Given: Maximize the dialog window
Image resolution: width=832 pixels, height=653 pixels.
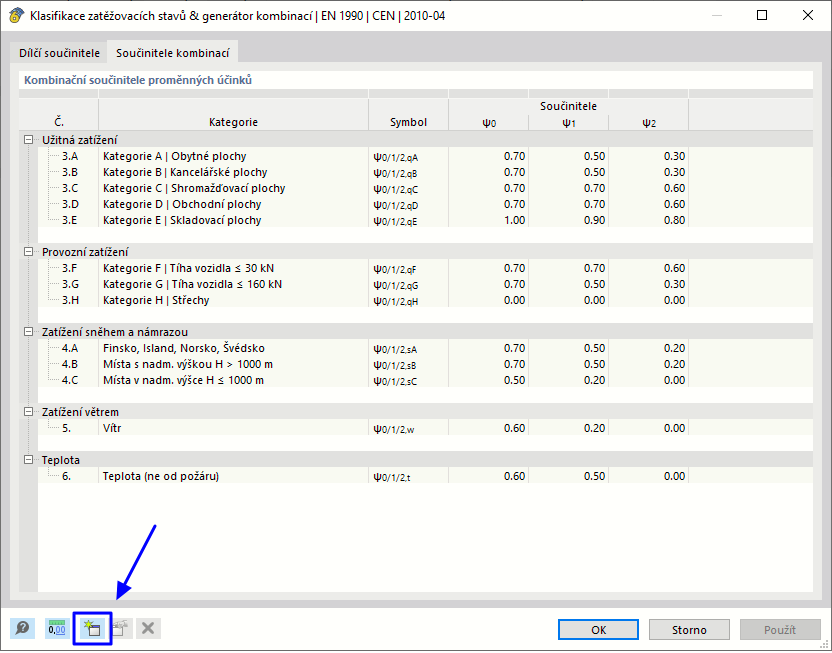Looking at the screenshot, I should (x=762, y=15).
